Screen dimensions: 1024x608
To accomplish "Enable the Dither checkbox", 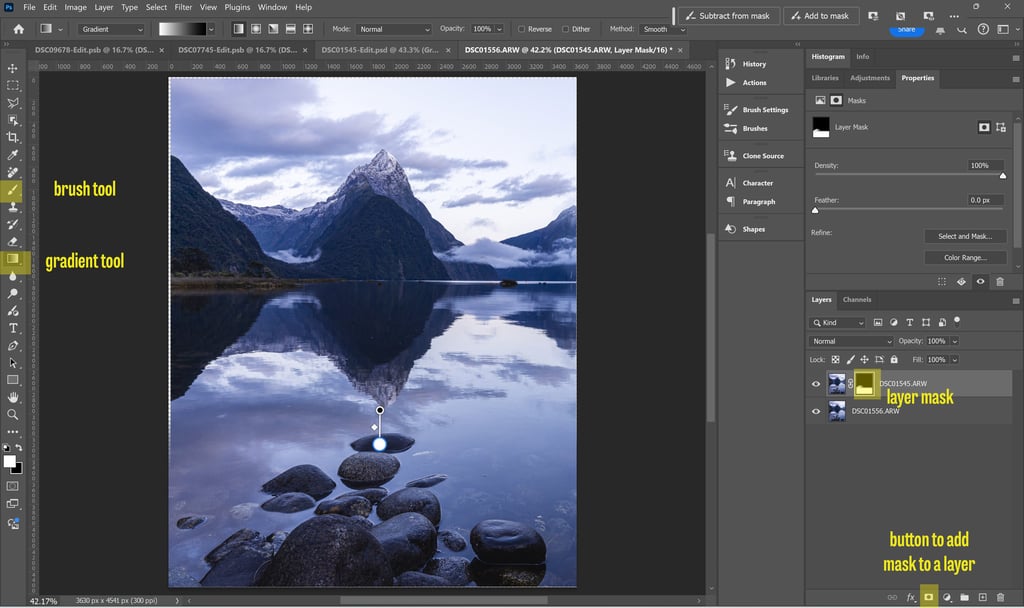I will pyautogui.click(x=566, y=29).
